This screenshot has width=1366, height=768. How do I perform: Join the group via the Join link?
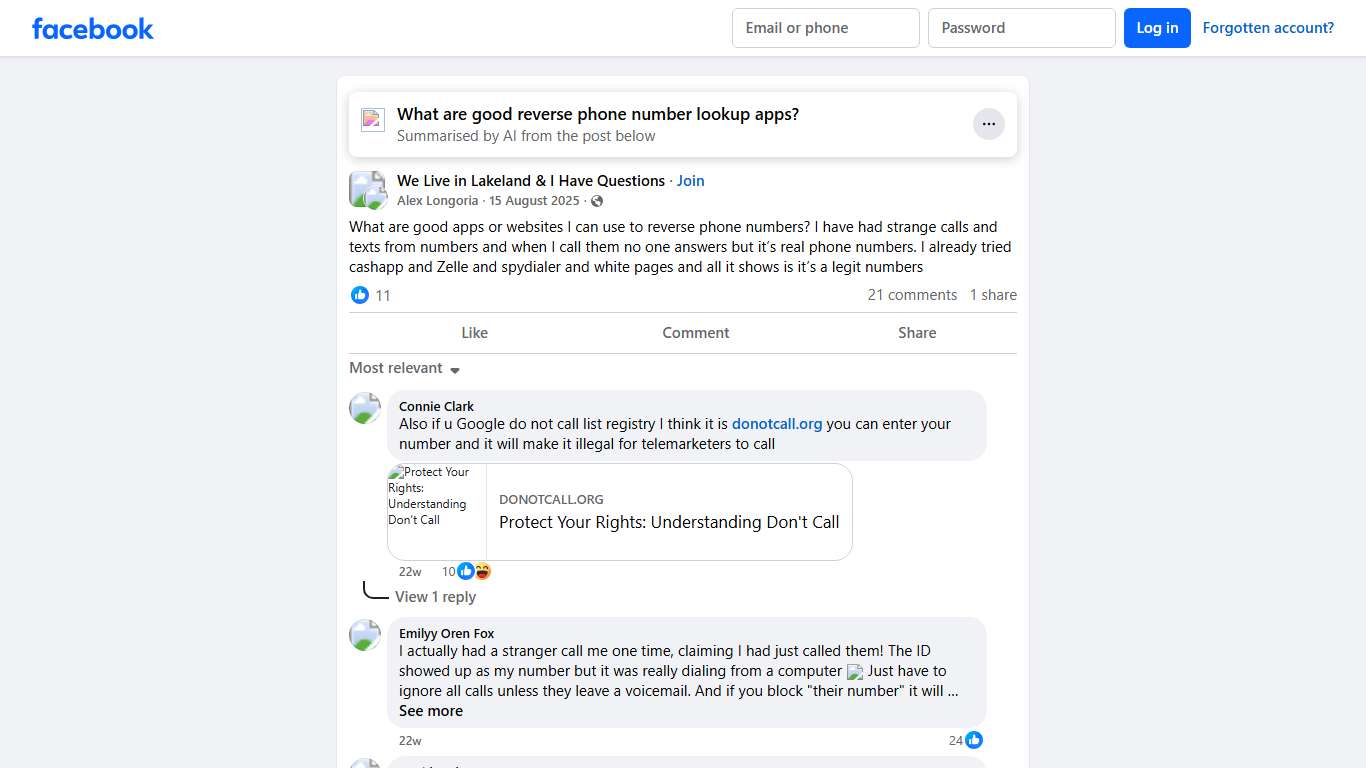[690, 181]
